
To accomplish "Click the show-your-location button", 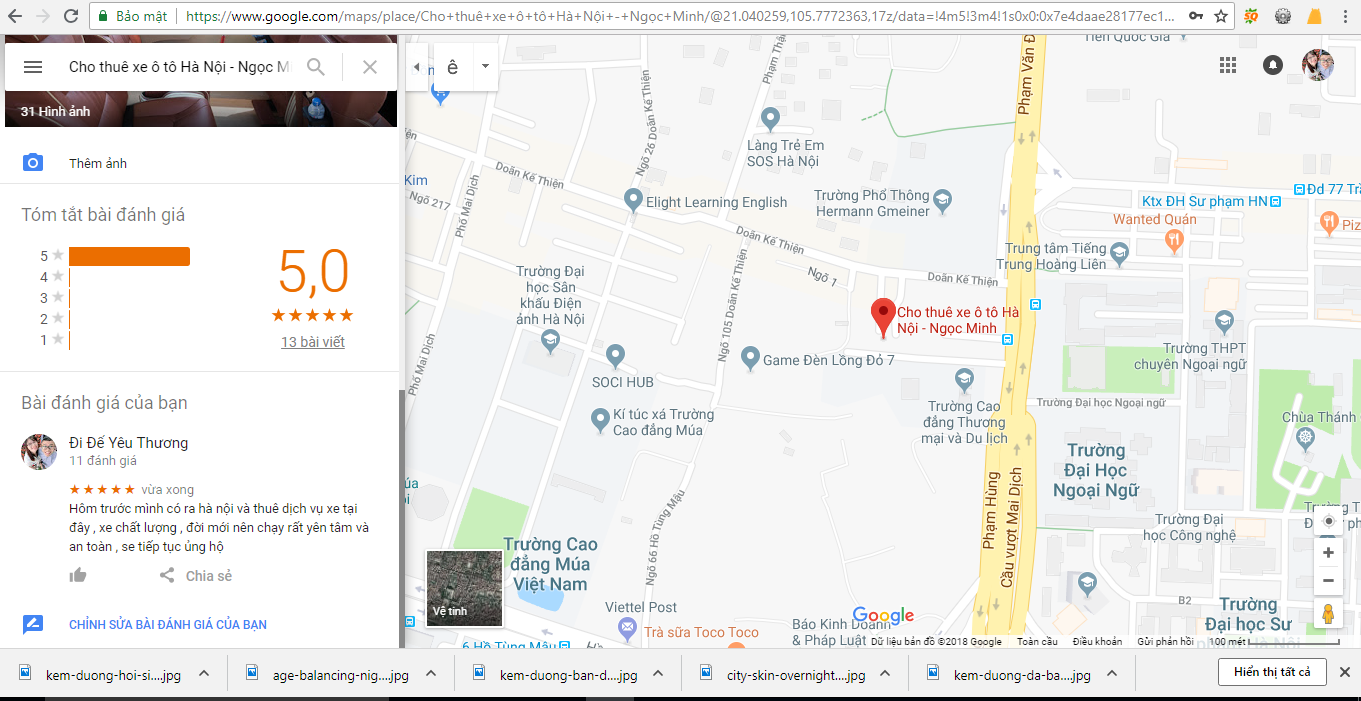I will click(x=1328, y=521).
